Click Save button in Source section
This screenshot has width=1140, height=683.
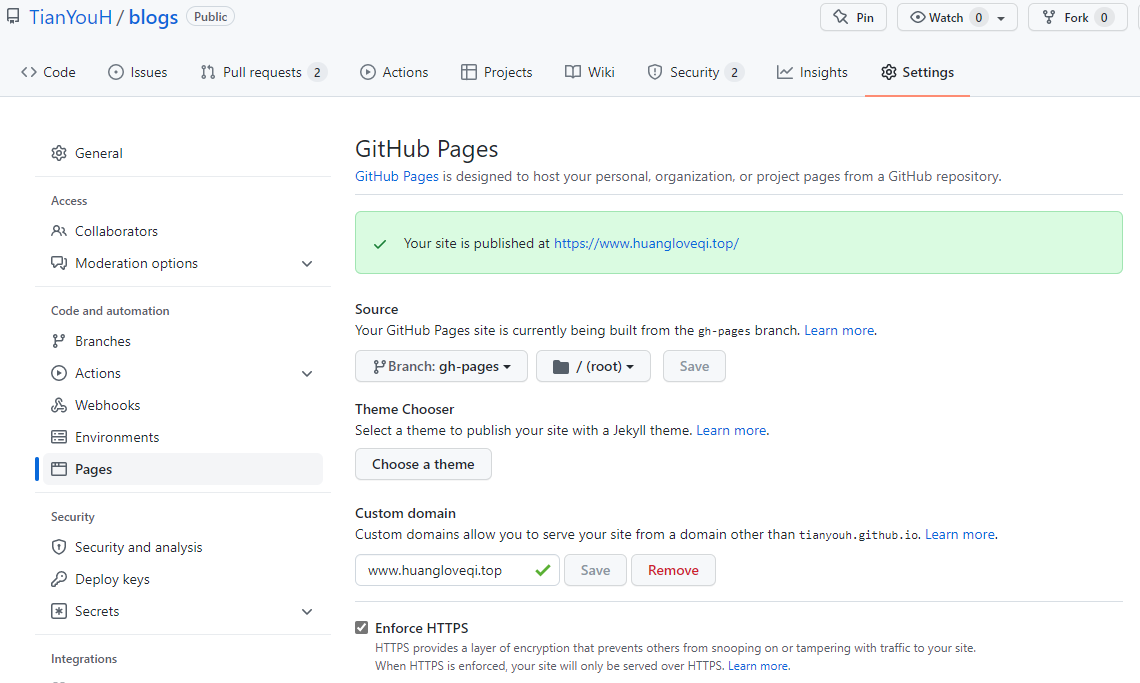tap(694, 366)
